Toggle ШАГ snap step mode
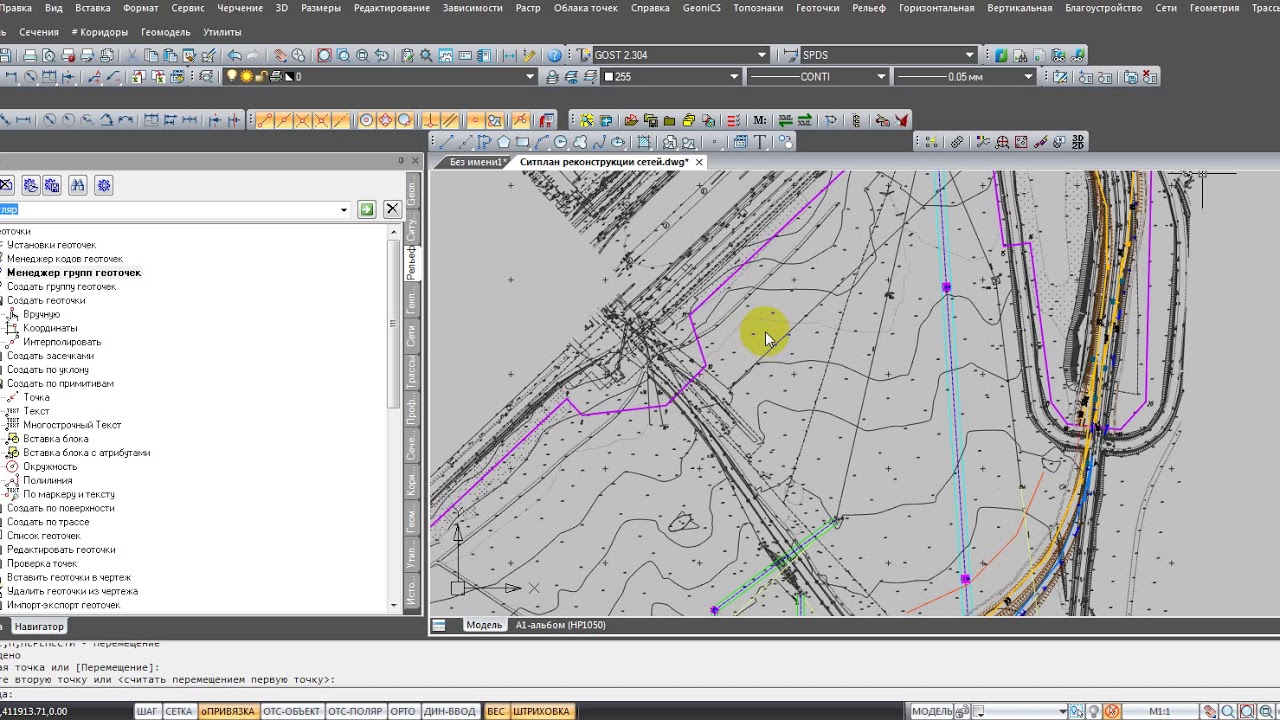1280x720 pixels. pyautogui.click(x=148, y=711)
